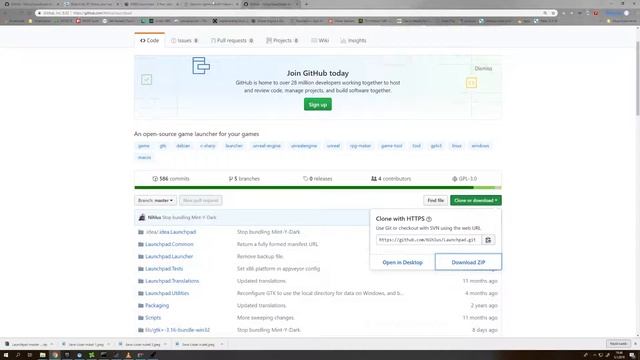Dismiss the Join GitHub today banner
This screenshot has height=360, width=640.
[483, 69]
